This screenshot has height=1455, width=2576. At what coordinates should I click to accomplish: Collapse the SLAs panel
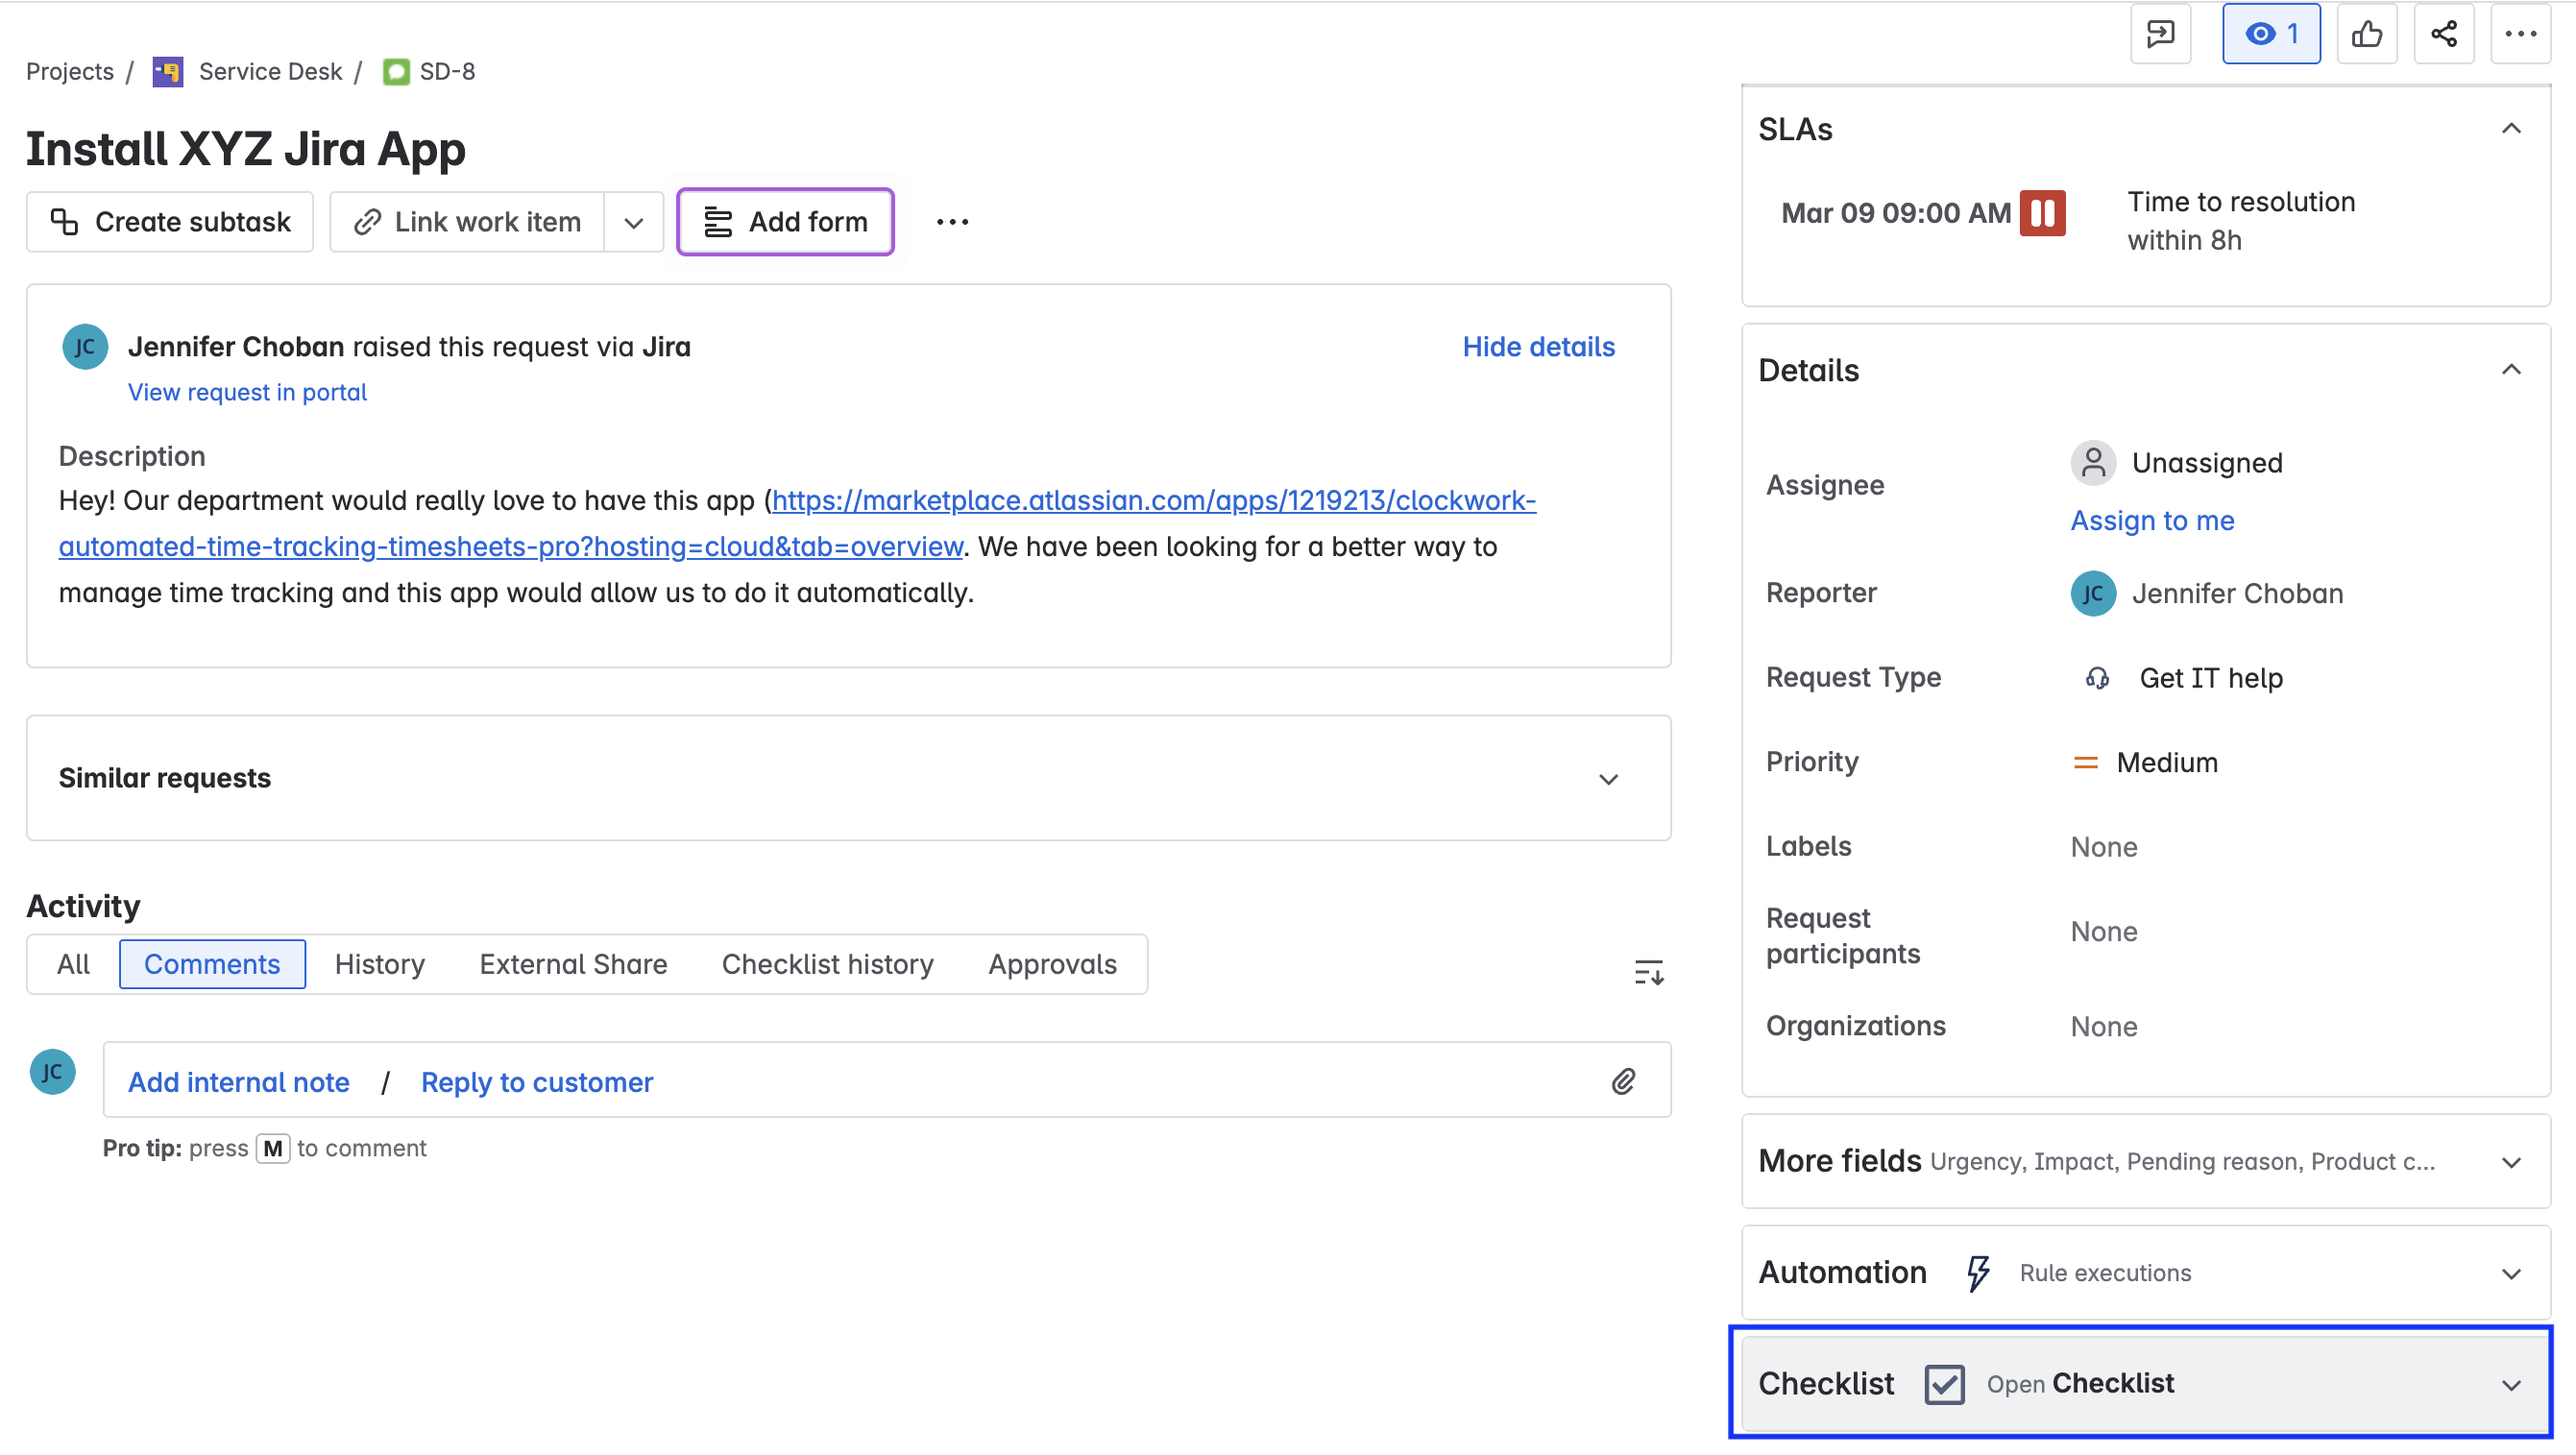[x=2510, y=129]
